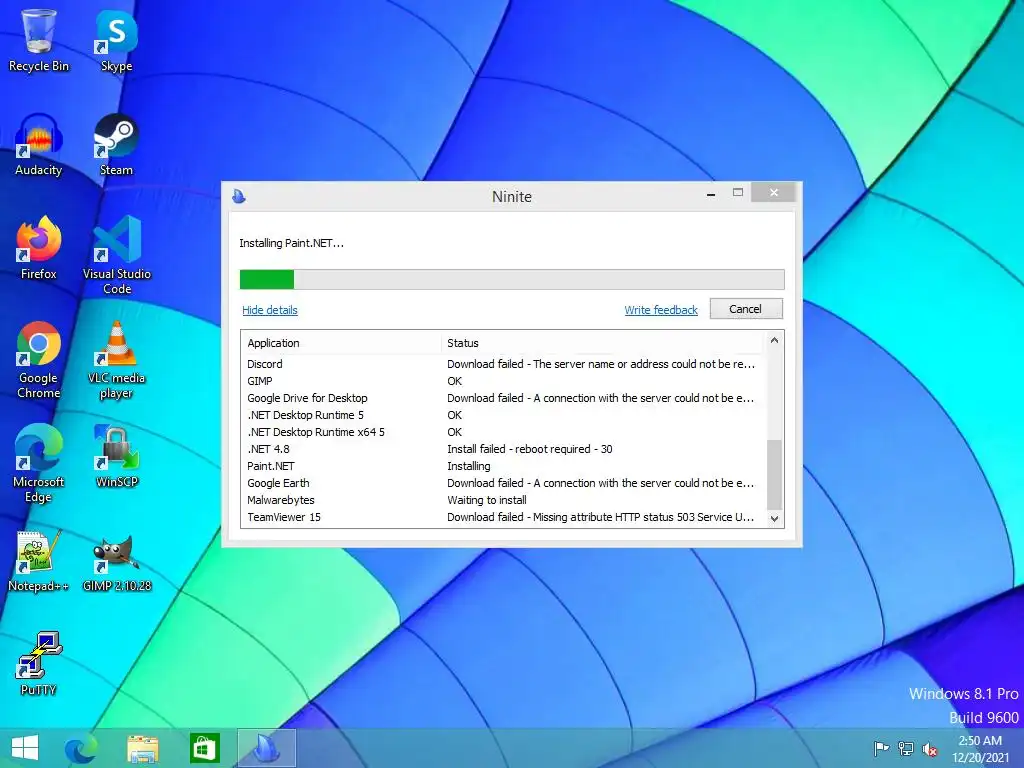Click the list scrollbar up arrow

pos(774,340)
